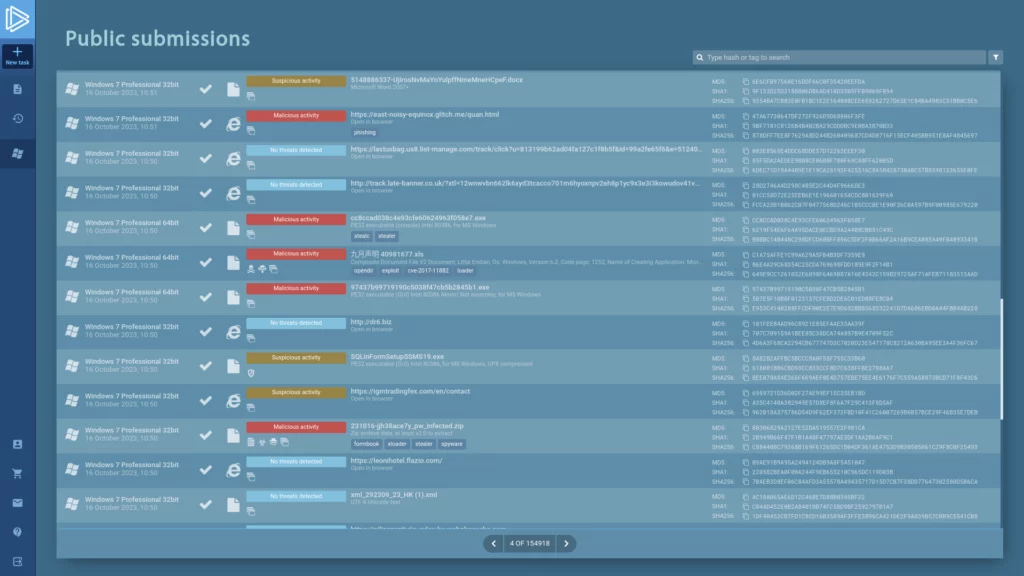Open the reports document icon in the left sidebar
This screenshot has height=576, width=1024.
click(x=17, y=89)
